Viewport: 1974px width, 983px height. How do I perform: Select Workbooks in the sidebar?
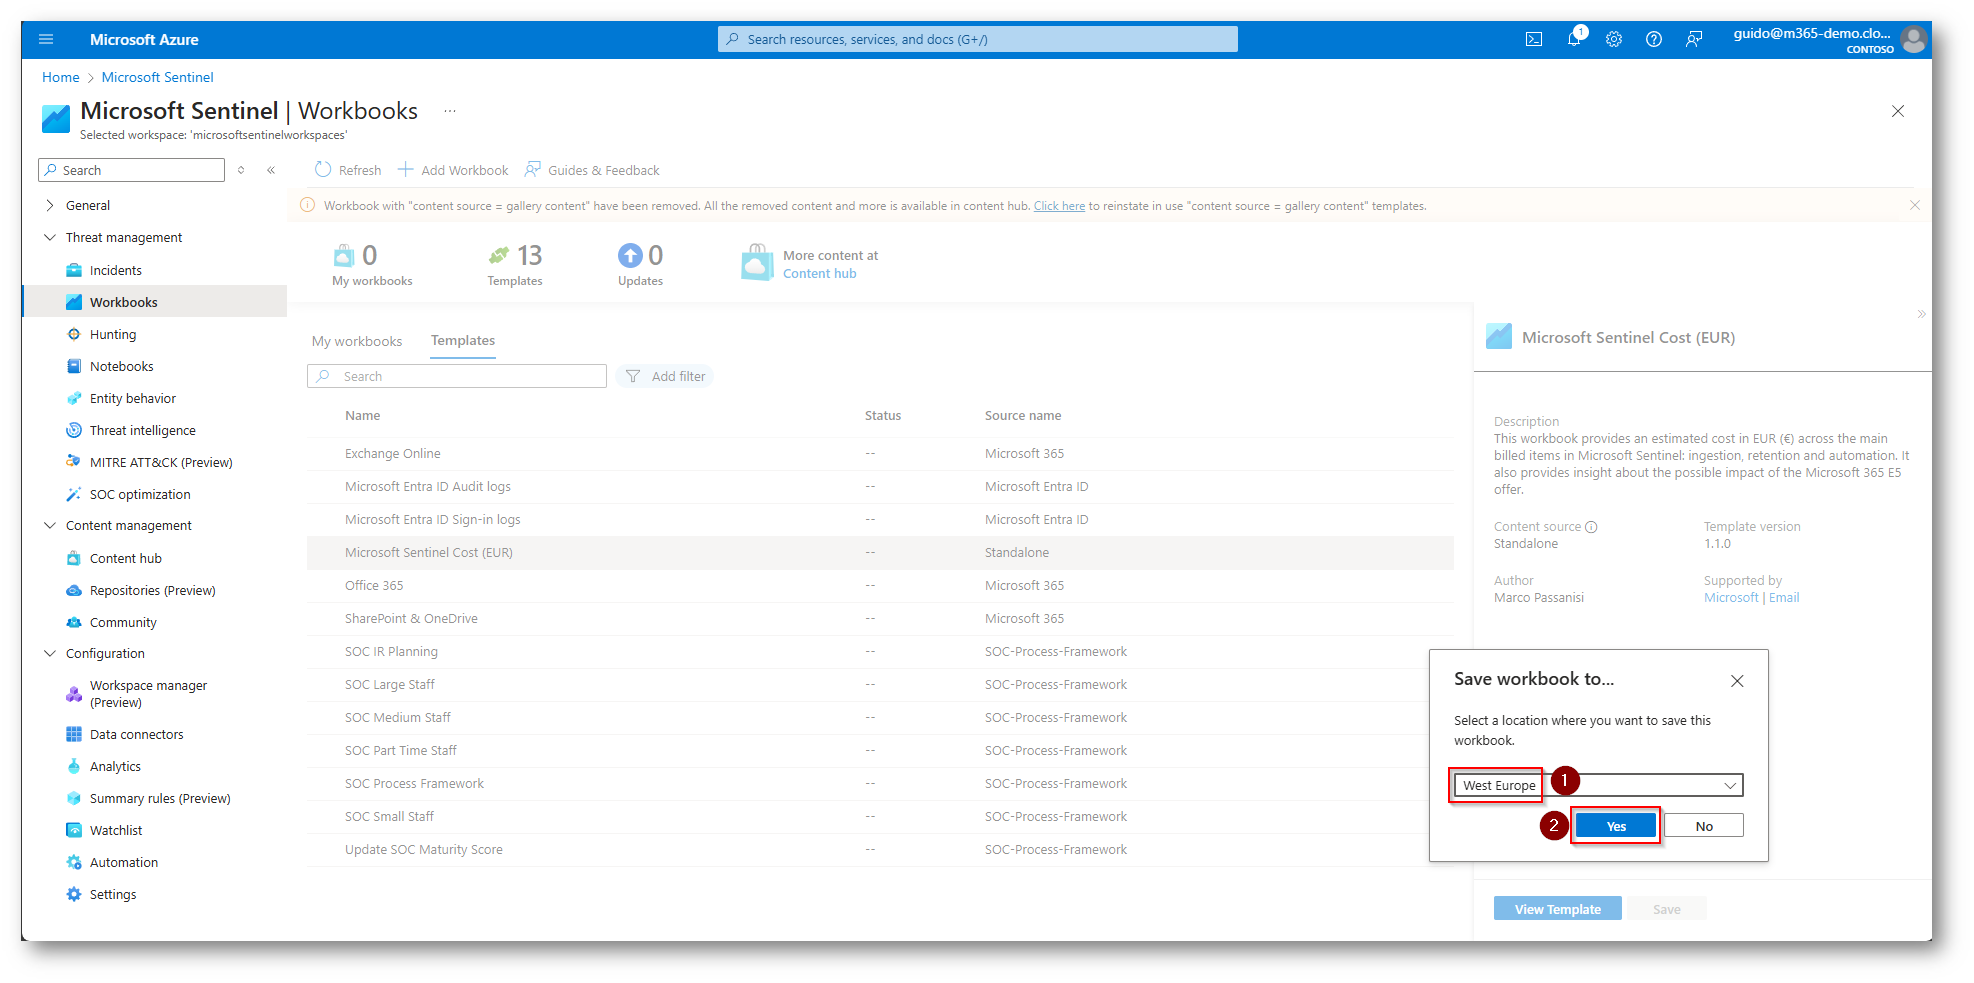coord(124,302)
